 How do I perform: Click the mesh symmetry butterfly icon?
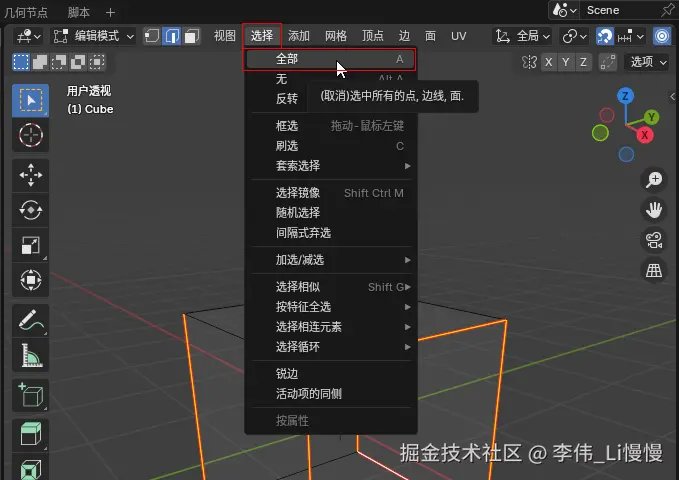click(529, 62)
